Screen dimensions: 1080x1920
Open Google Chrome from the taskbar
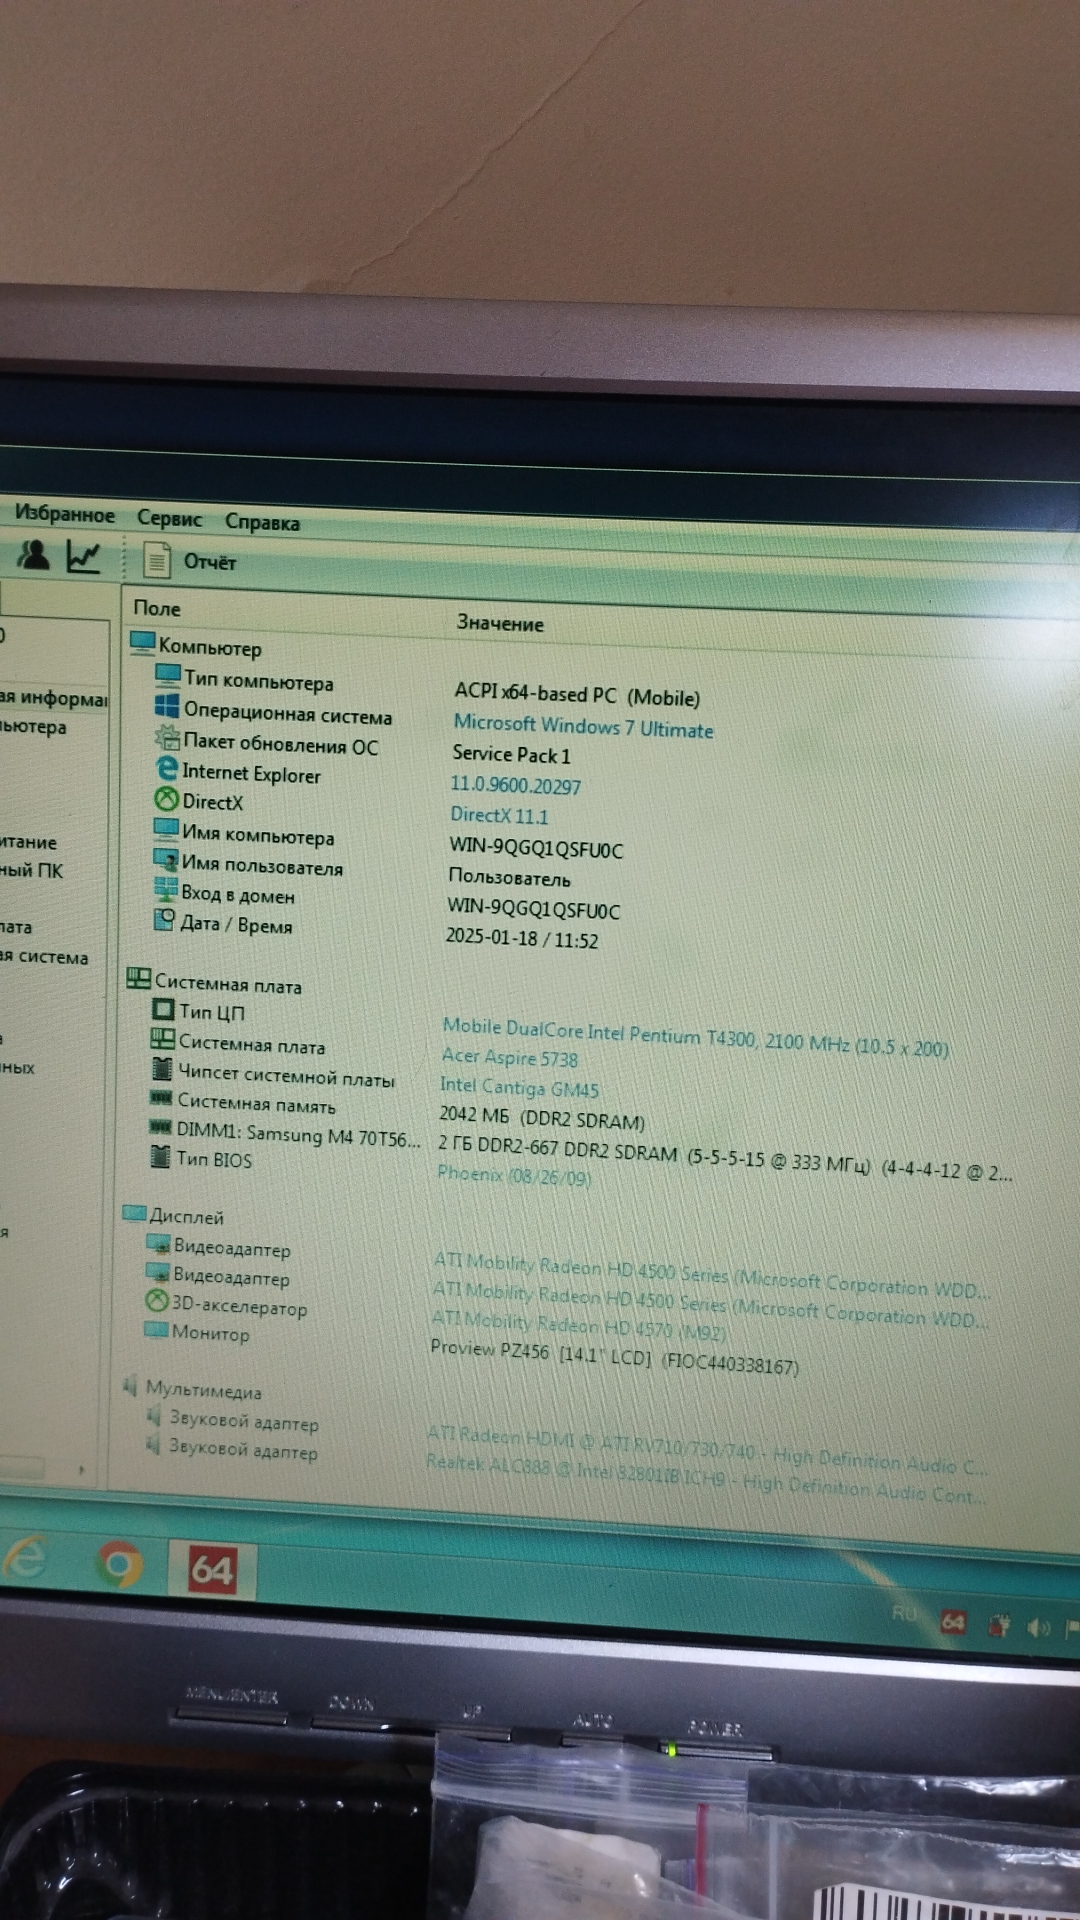[119, 1565]
